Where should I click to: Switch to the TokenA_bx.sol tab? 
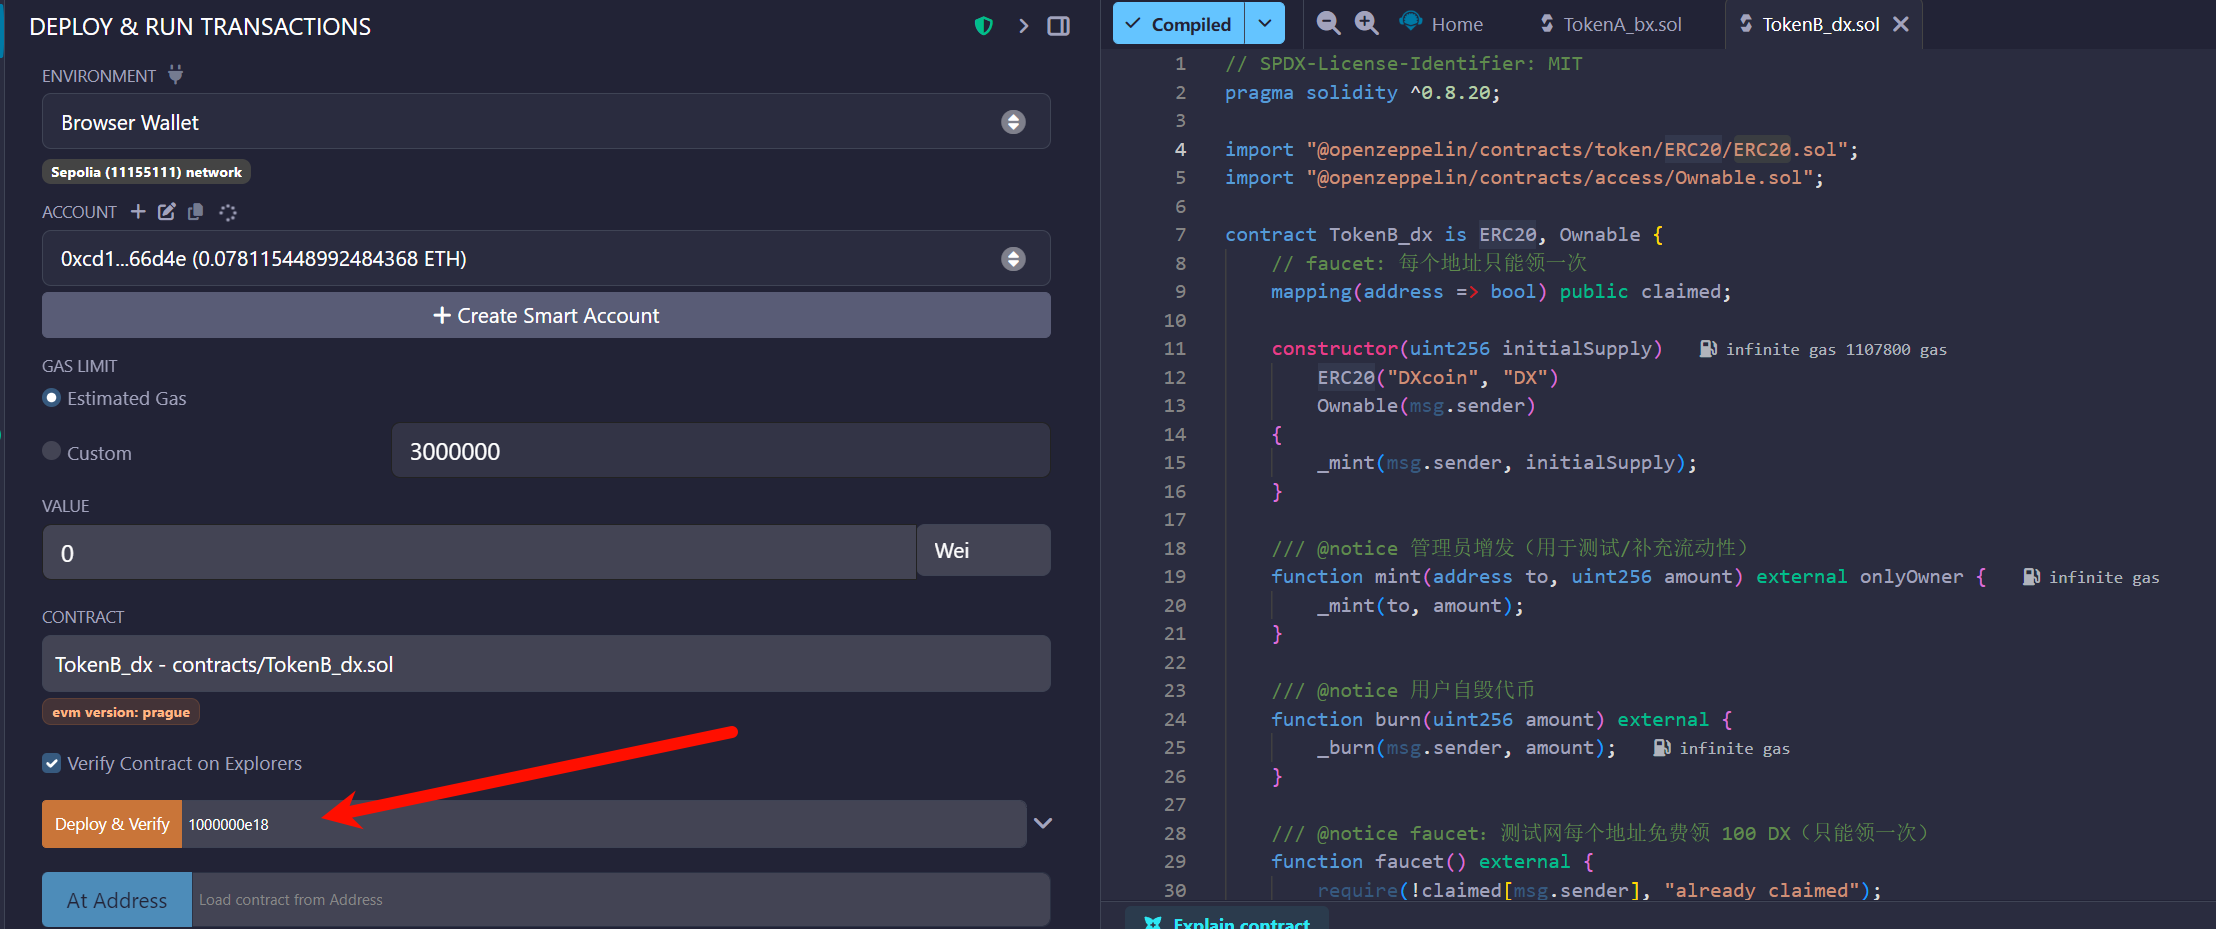coord(1611,24)
